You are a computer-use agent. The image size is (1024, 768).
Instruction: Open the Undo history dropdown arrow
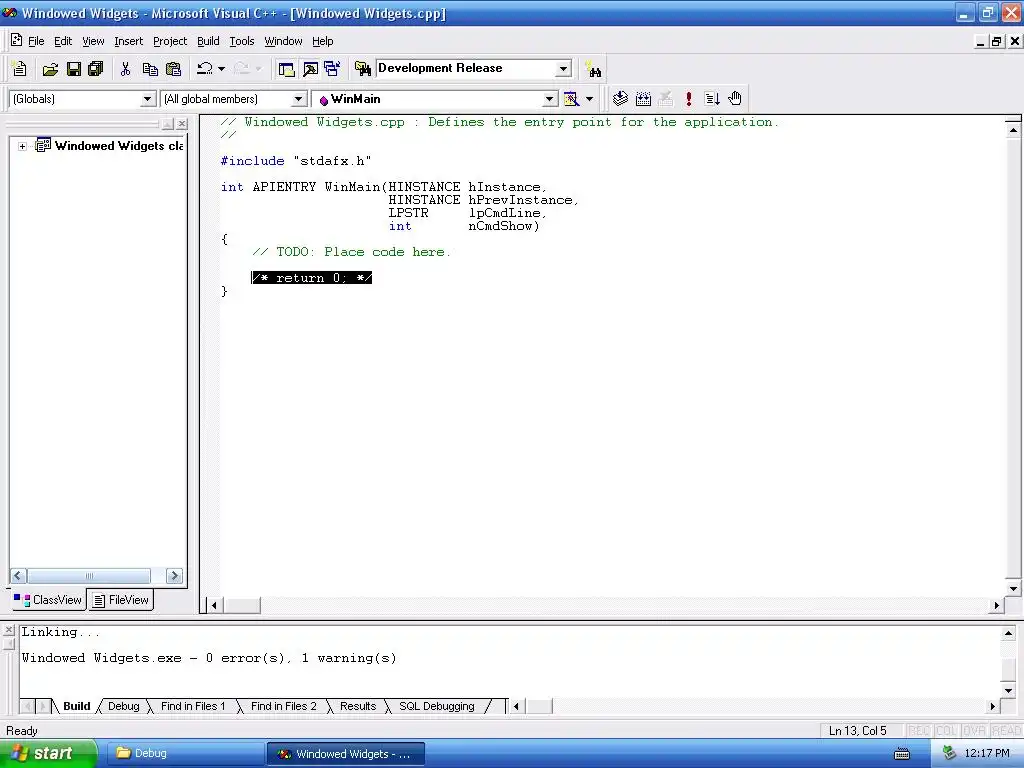pyautogui.click(x=222, y=69)
